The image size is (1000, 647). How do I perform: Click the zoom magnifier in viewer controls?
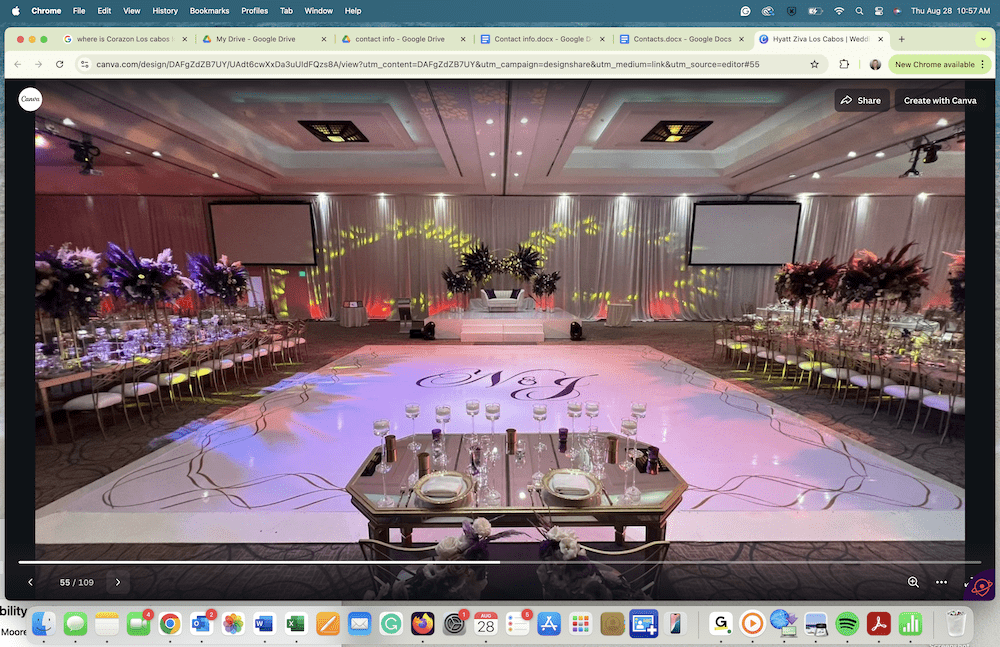click(913, 582)
